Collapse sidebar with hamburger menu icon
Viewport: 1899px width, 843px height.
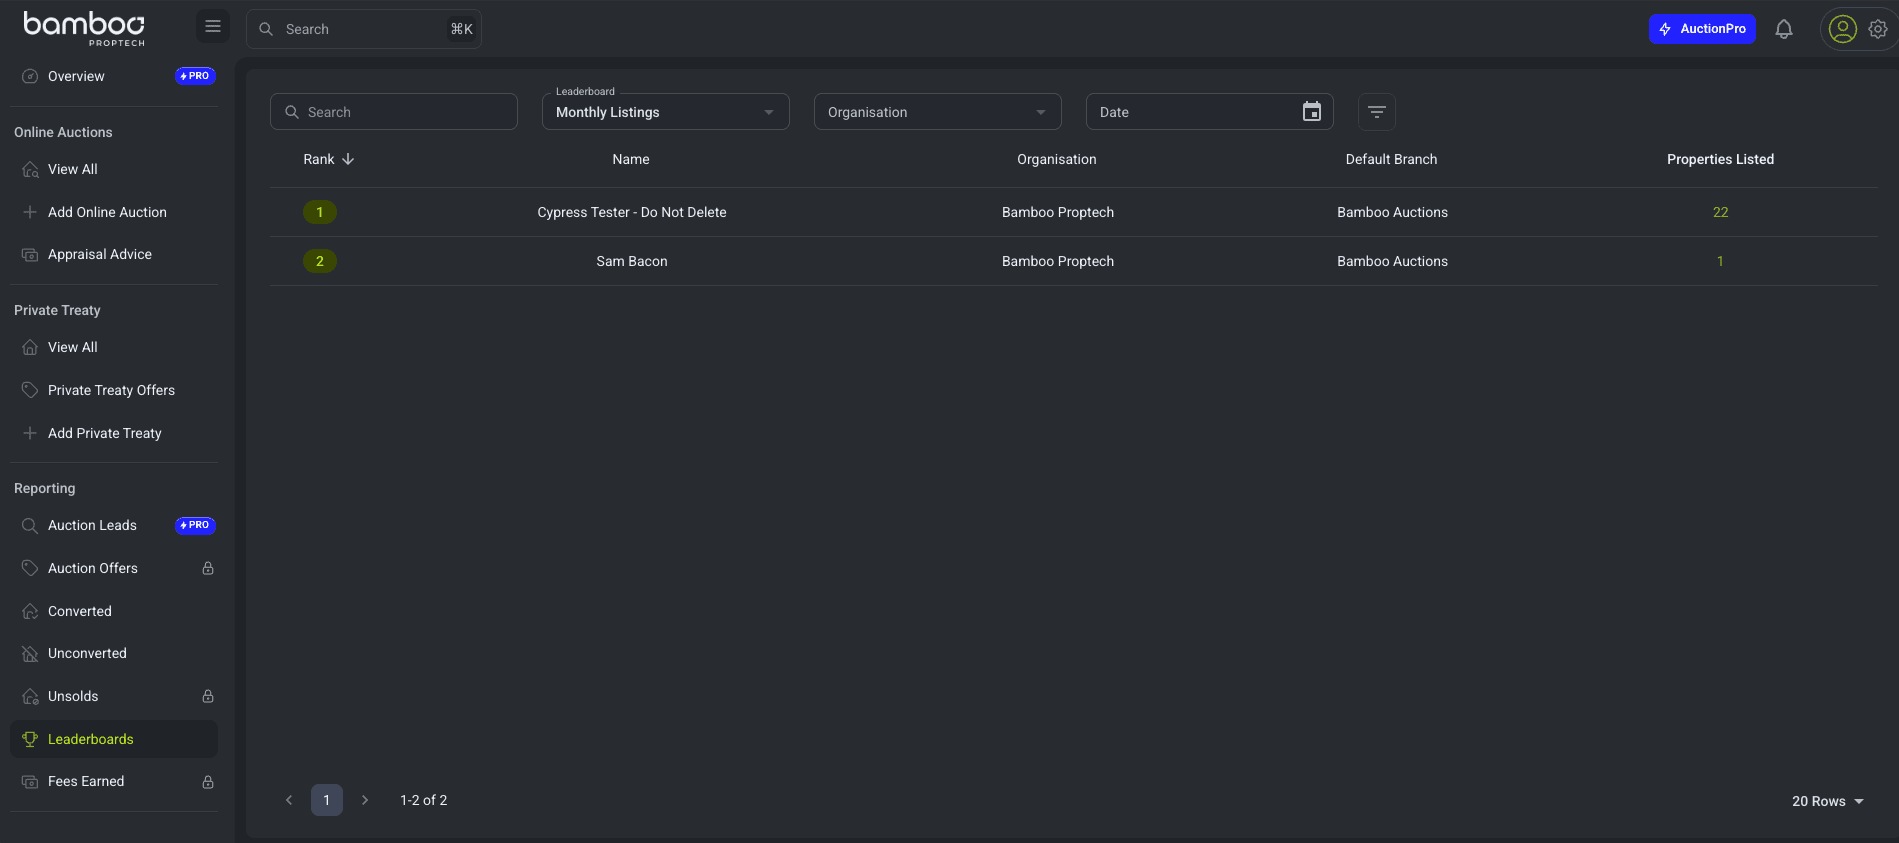point(213,27)
